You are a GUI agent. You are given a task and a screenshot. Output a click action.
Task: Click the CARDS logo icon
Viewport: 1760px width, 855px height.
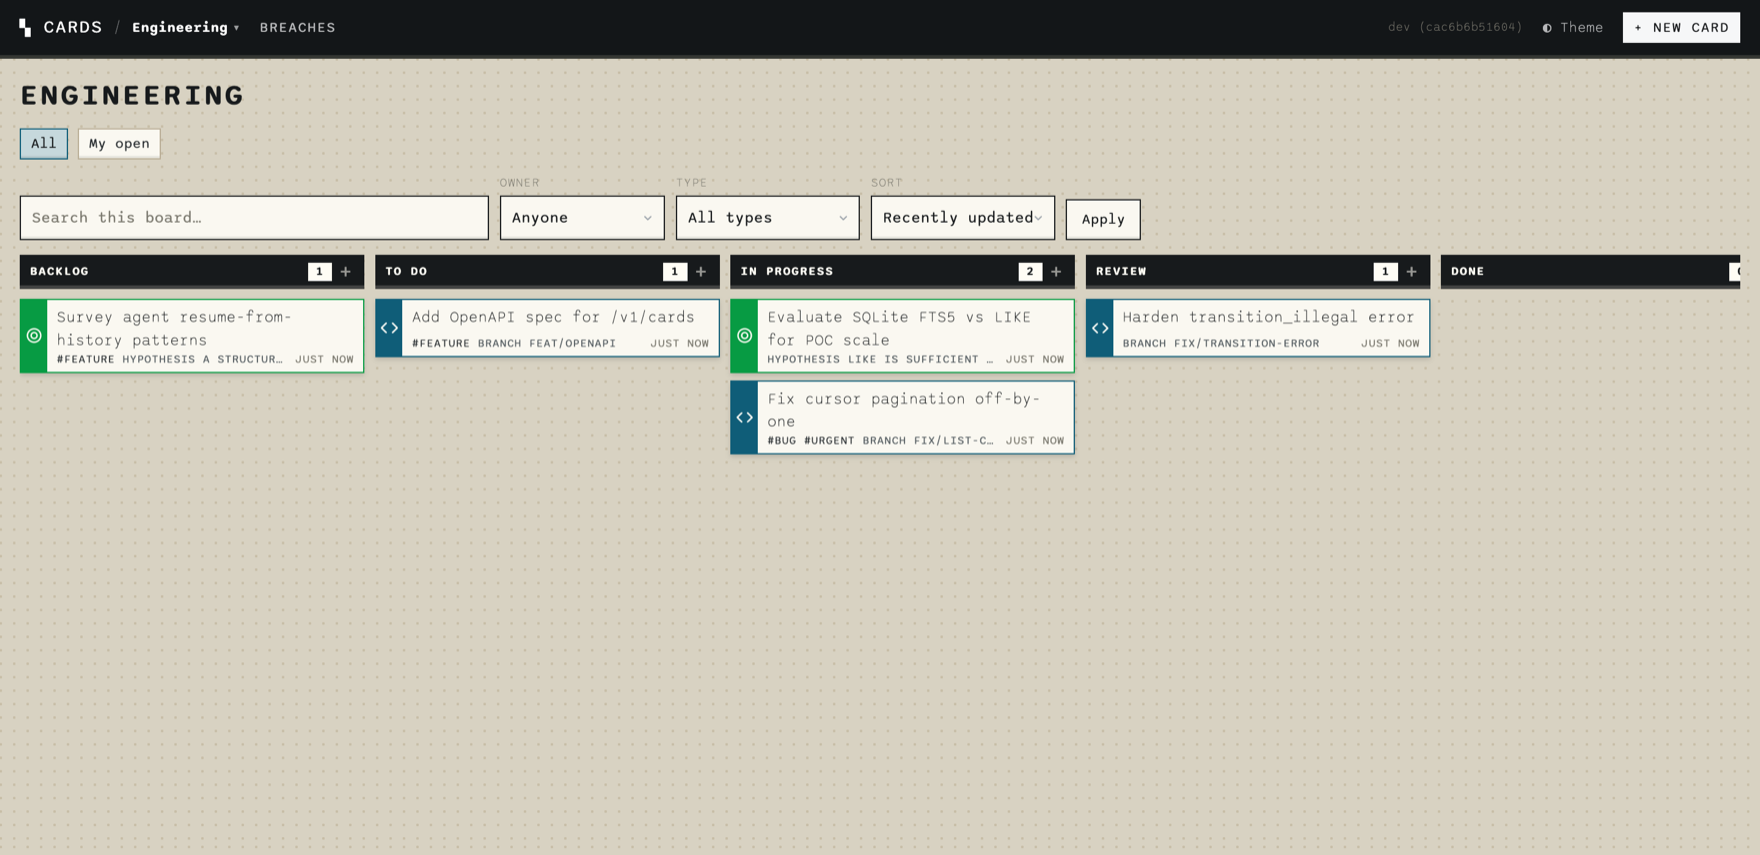tap(25, 27)
